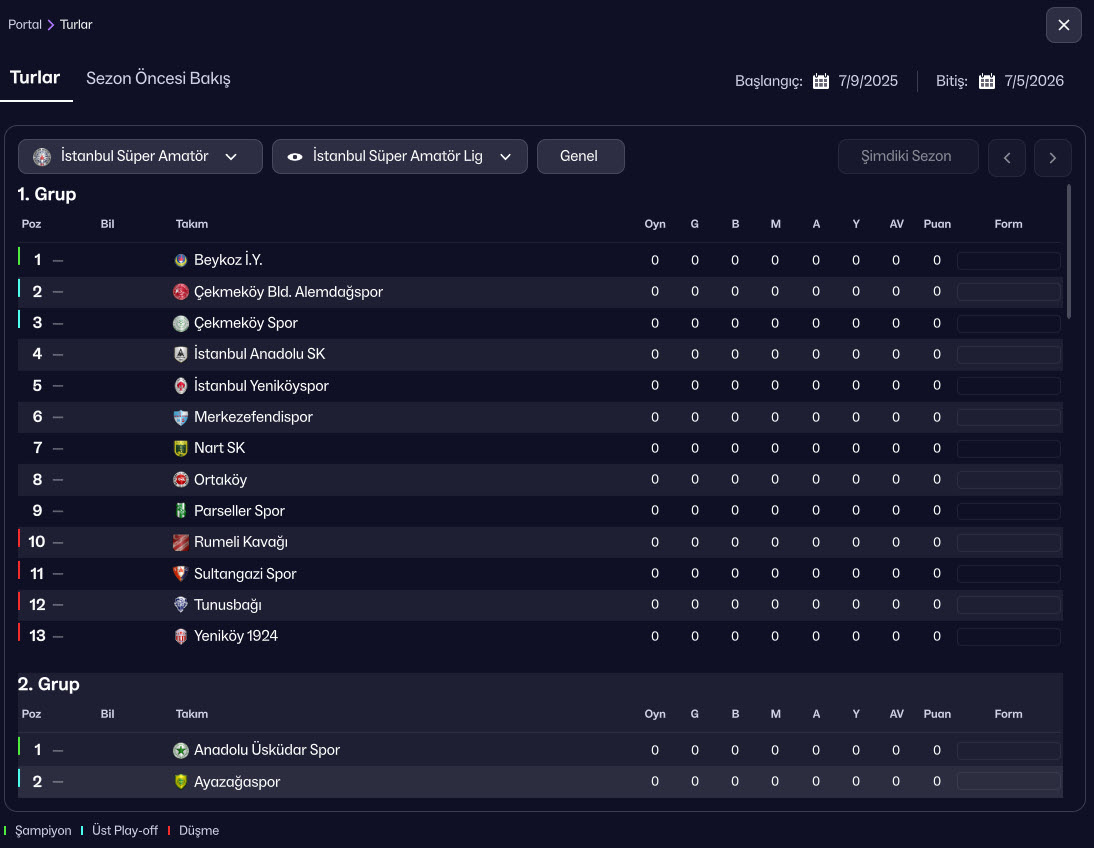The image size is (1094, 848).
Task: Toggle the eye icon in league dropdown
Action: (x=295, y=157)
